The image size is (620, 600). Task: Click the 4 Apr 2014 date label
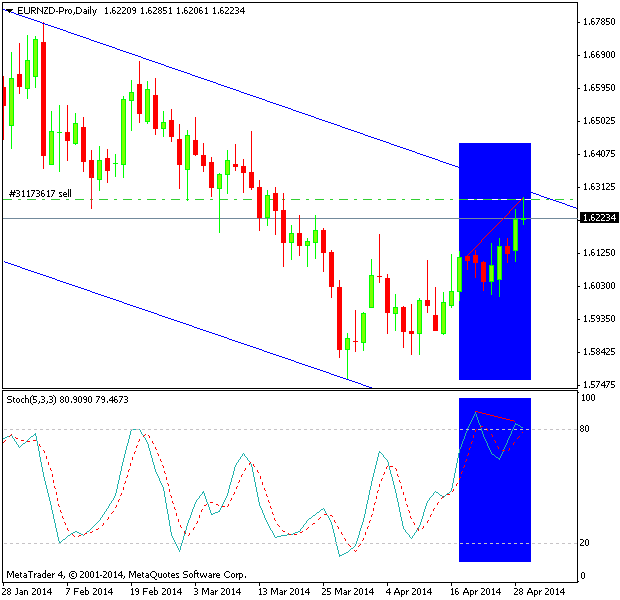(x=408, y=592)
